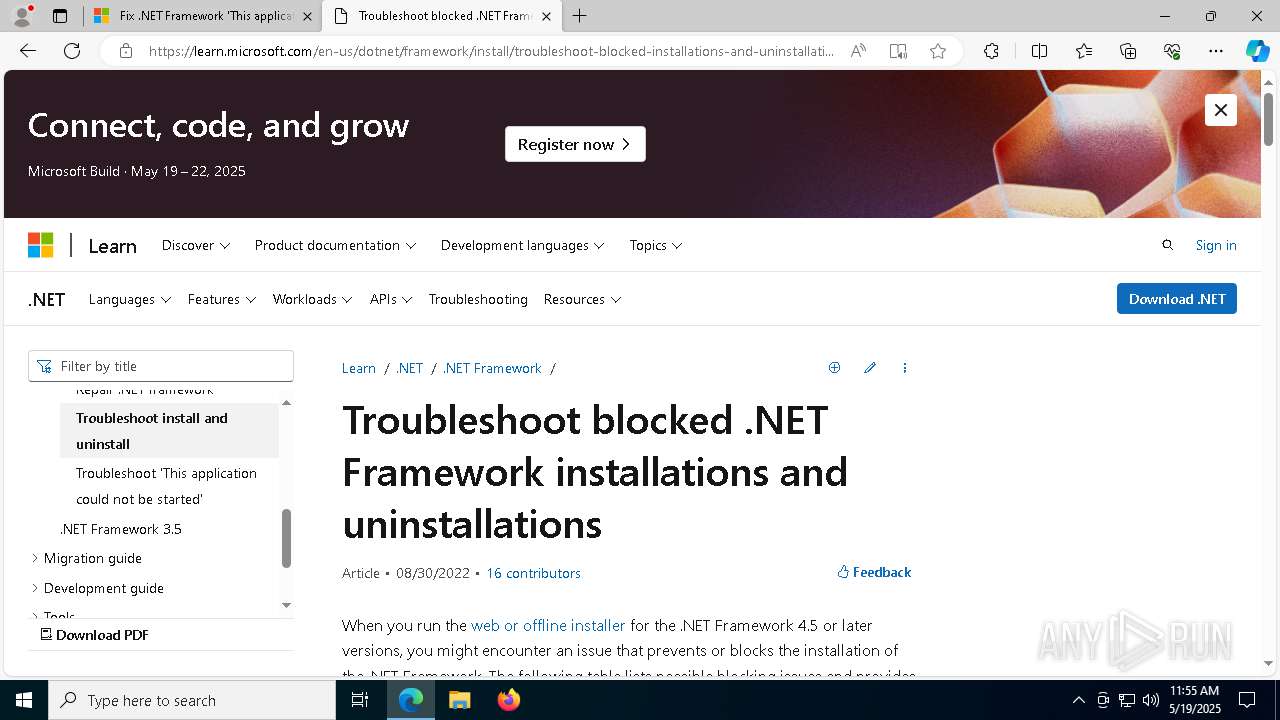This screenshot has height=720, width=1280.
Task: Open the split screen icon
Action: [1039, 51]
